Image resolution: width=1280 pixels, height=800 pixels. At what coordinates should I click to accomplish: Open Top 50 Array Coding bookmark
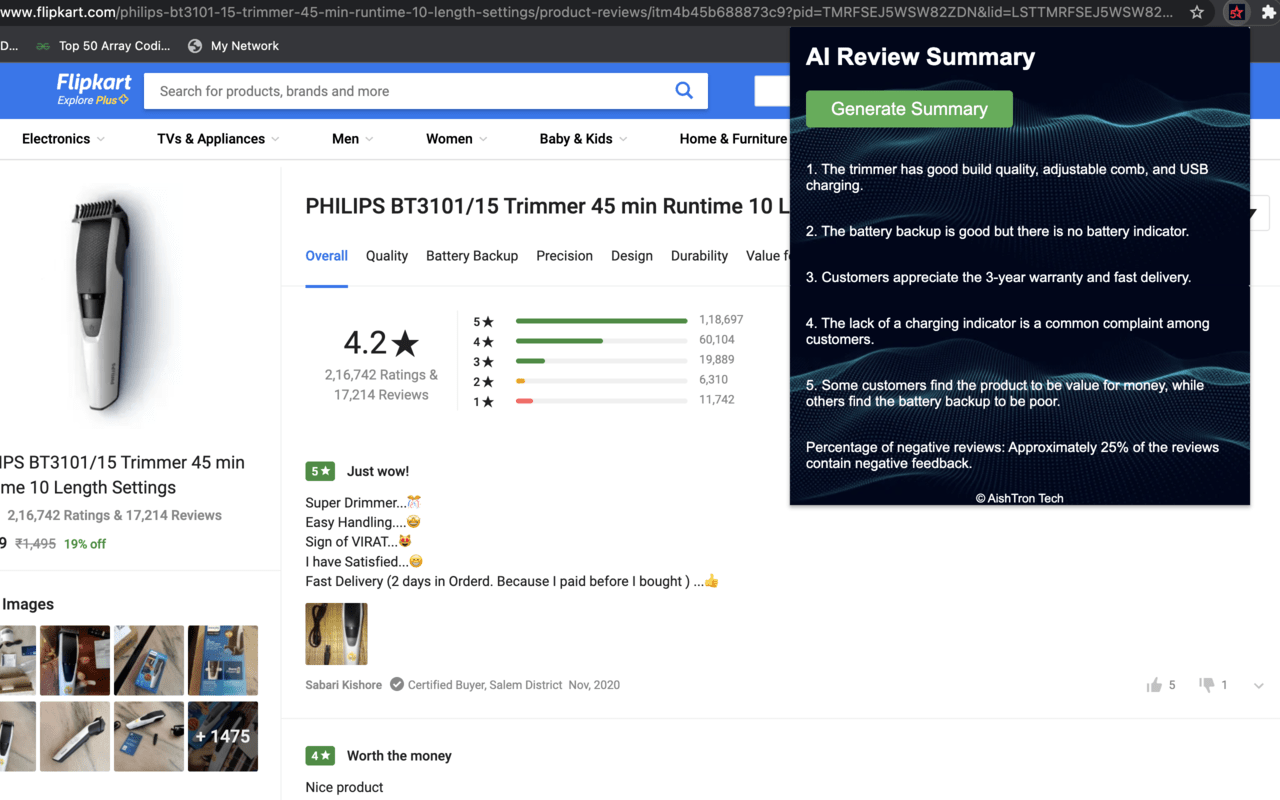pyautogui.click(x=103, y=46)
